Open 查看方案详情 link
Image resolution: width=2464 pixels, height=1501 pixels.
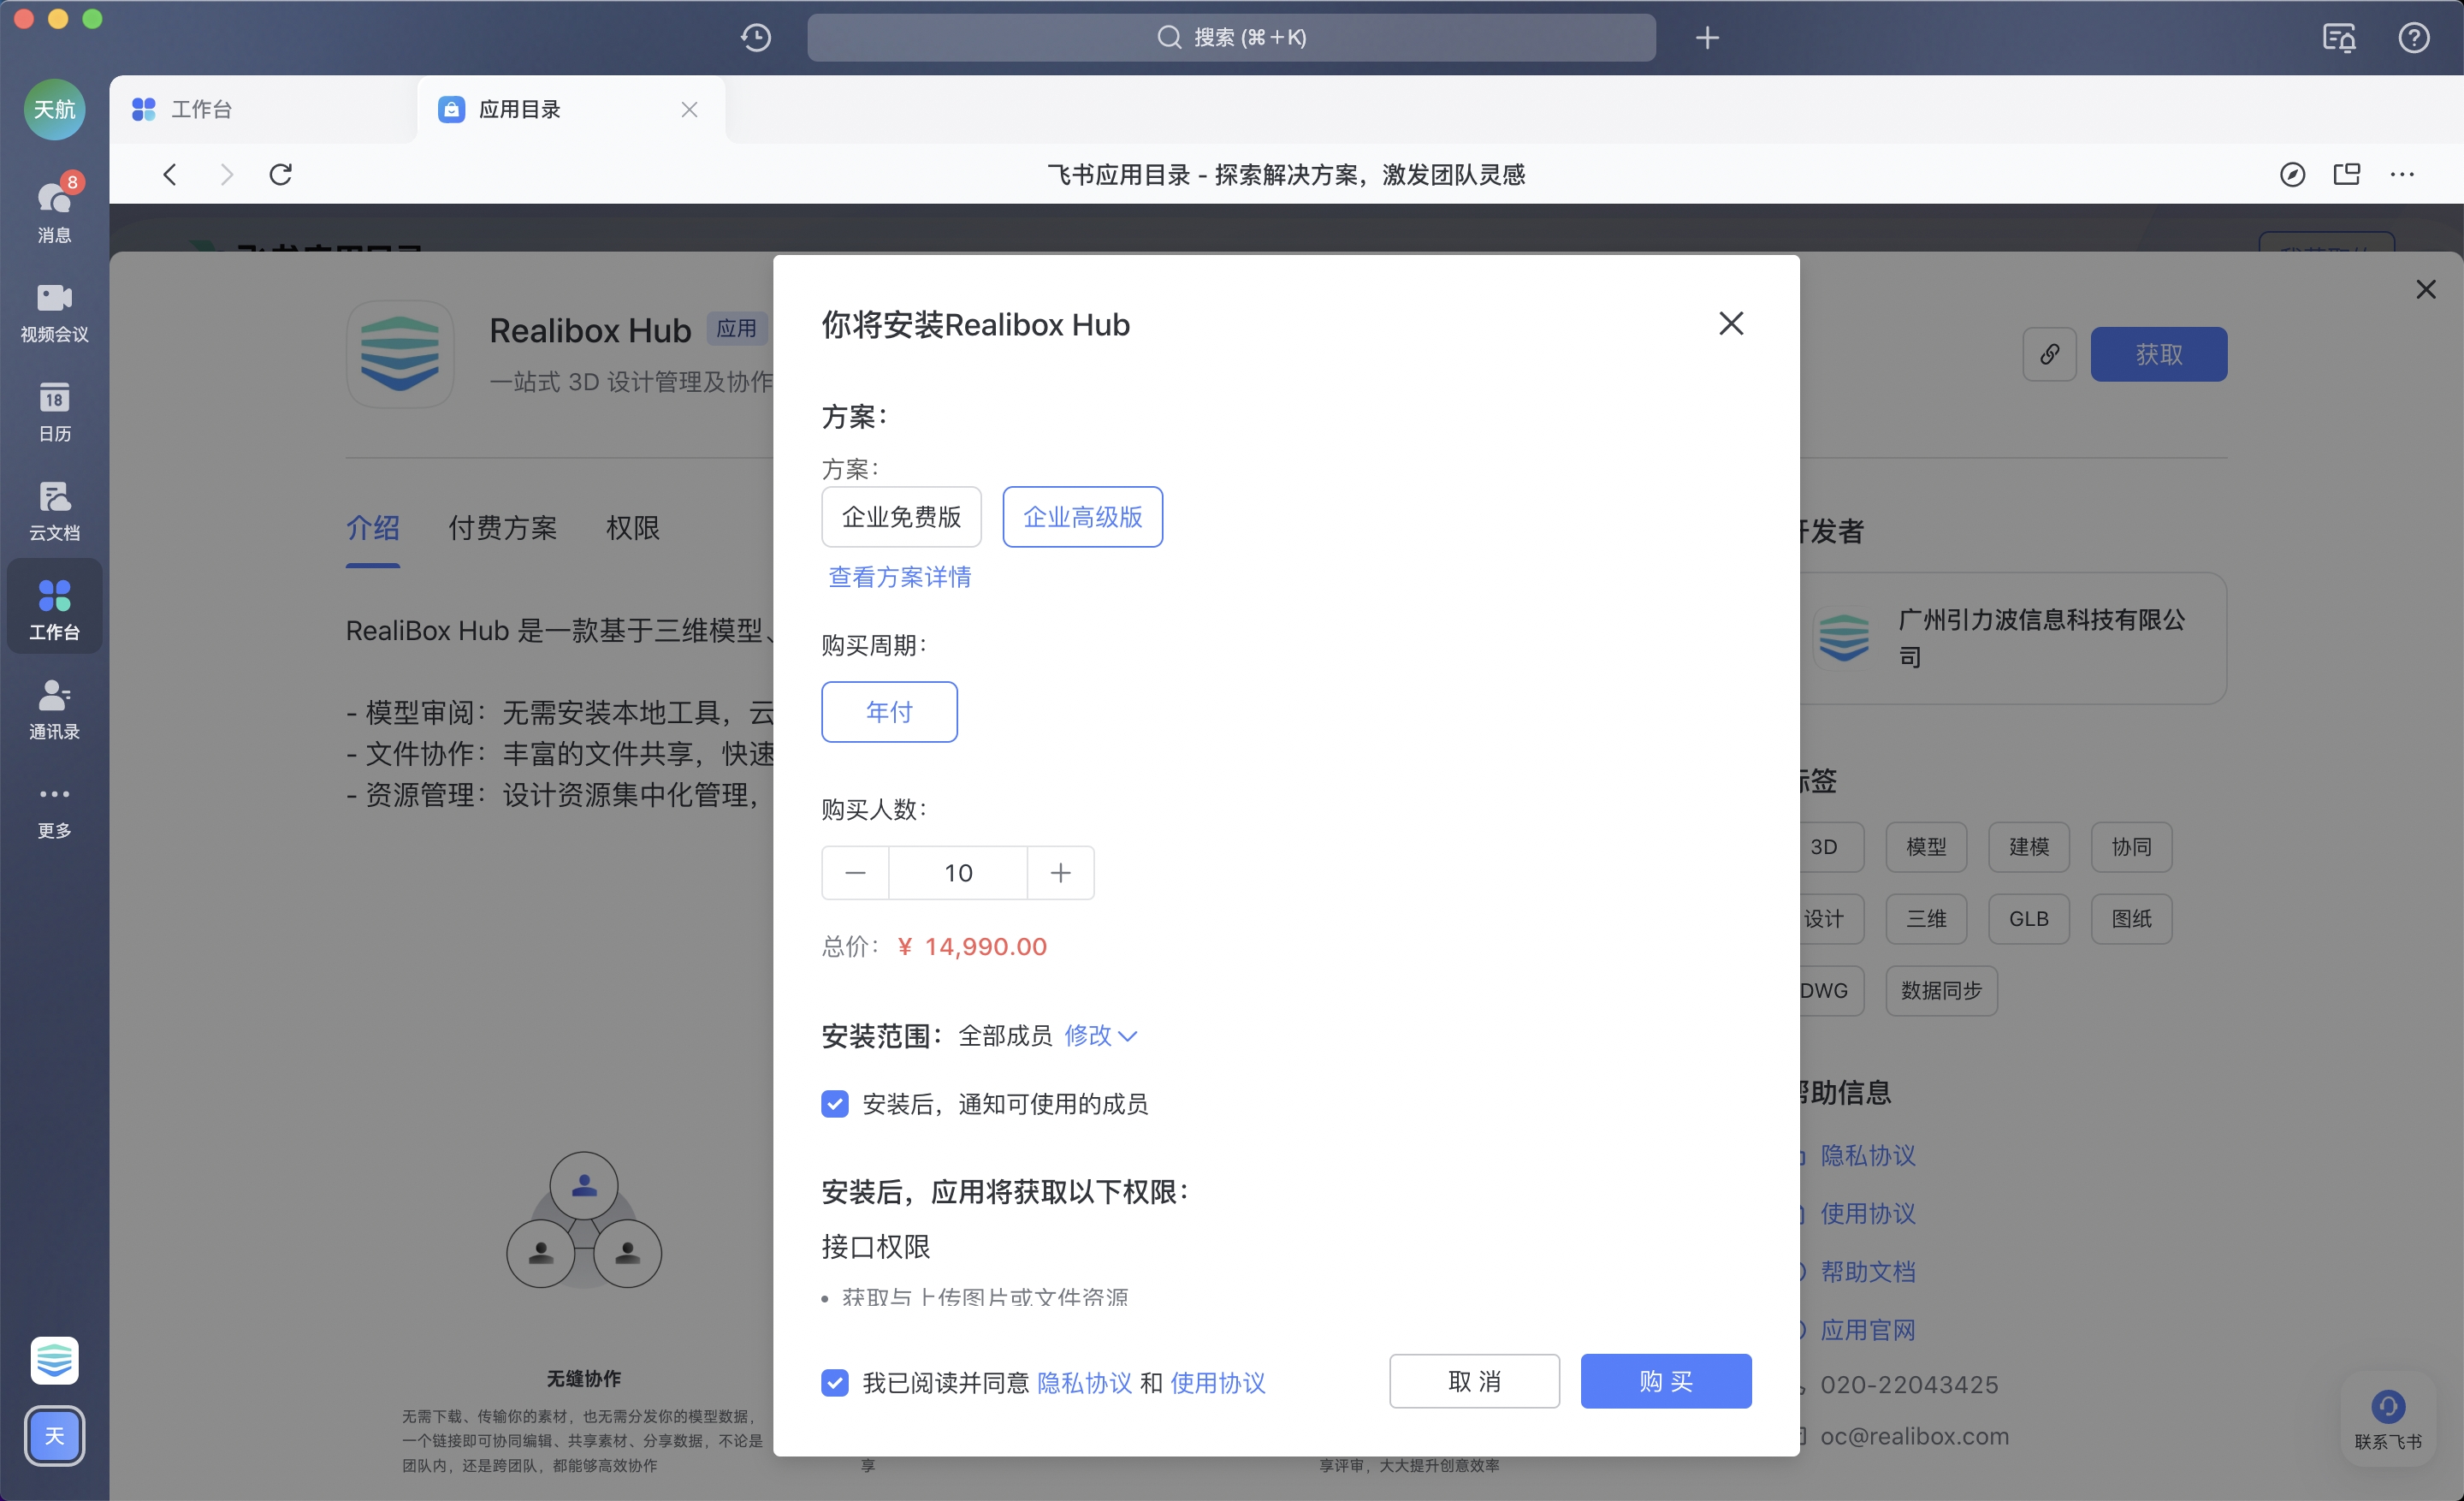click(899, 577)
